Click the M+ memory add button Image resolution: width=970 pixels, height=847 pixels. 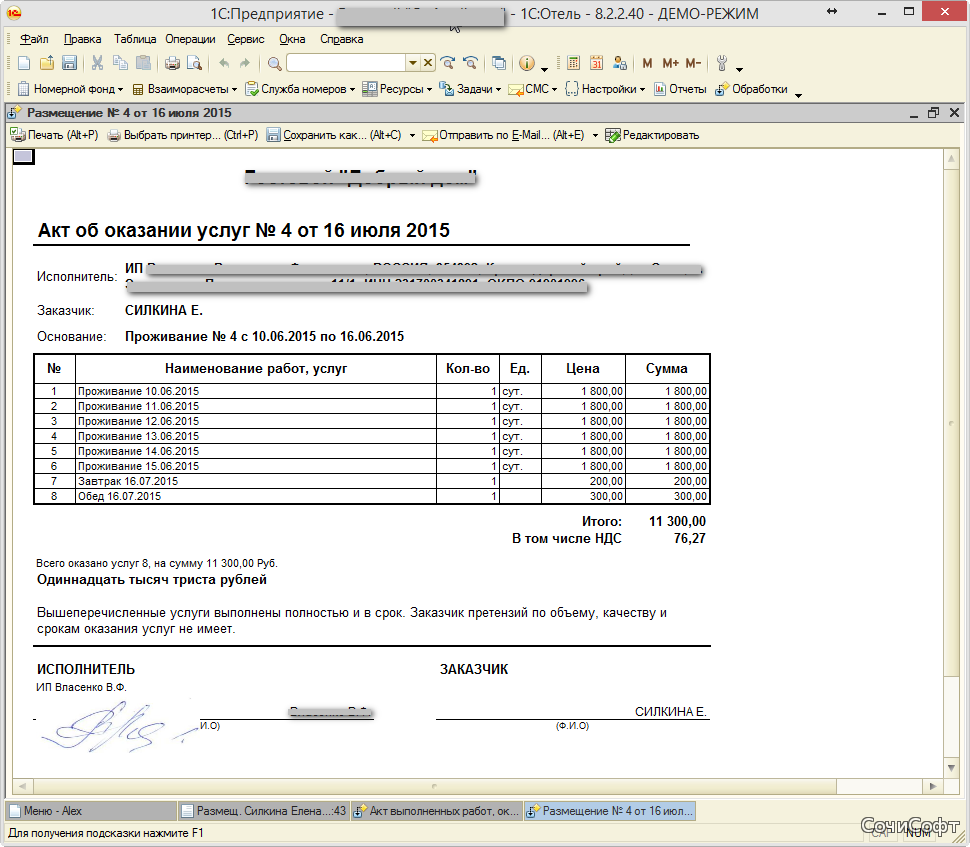coord(670,63)
